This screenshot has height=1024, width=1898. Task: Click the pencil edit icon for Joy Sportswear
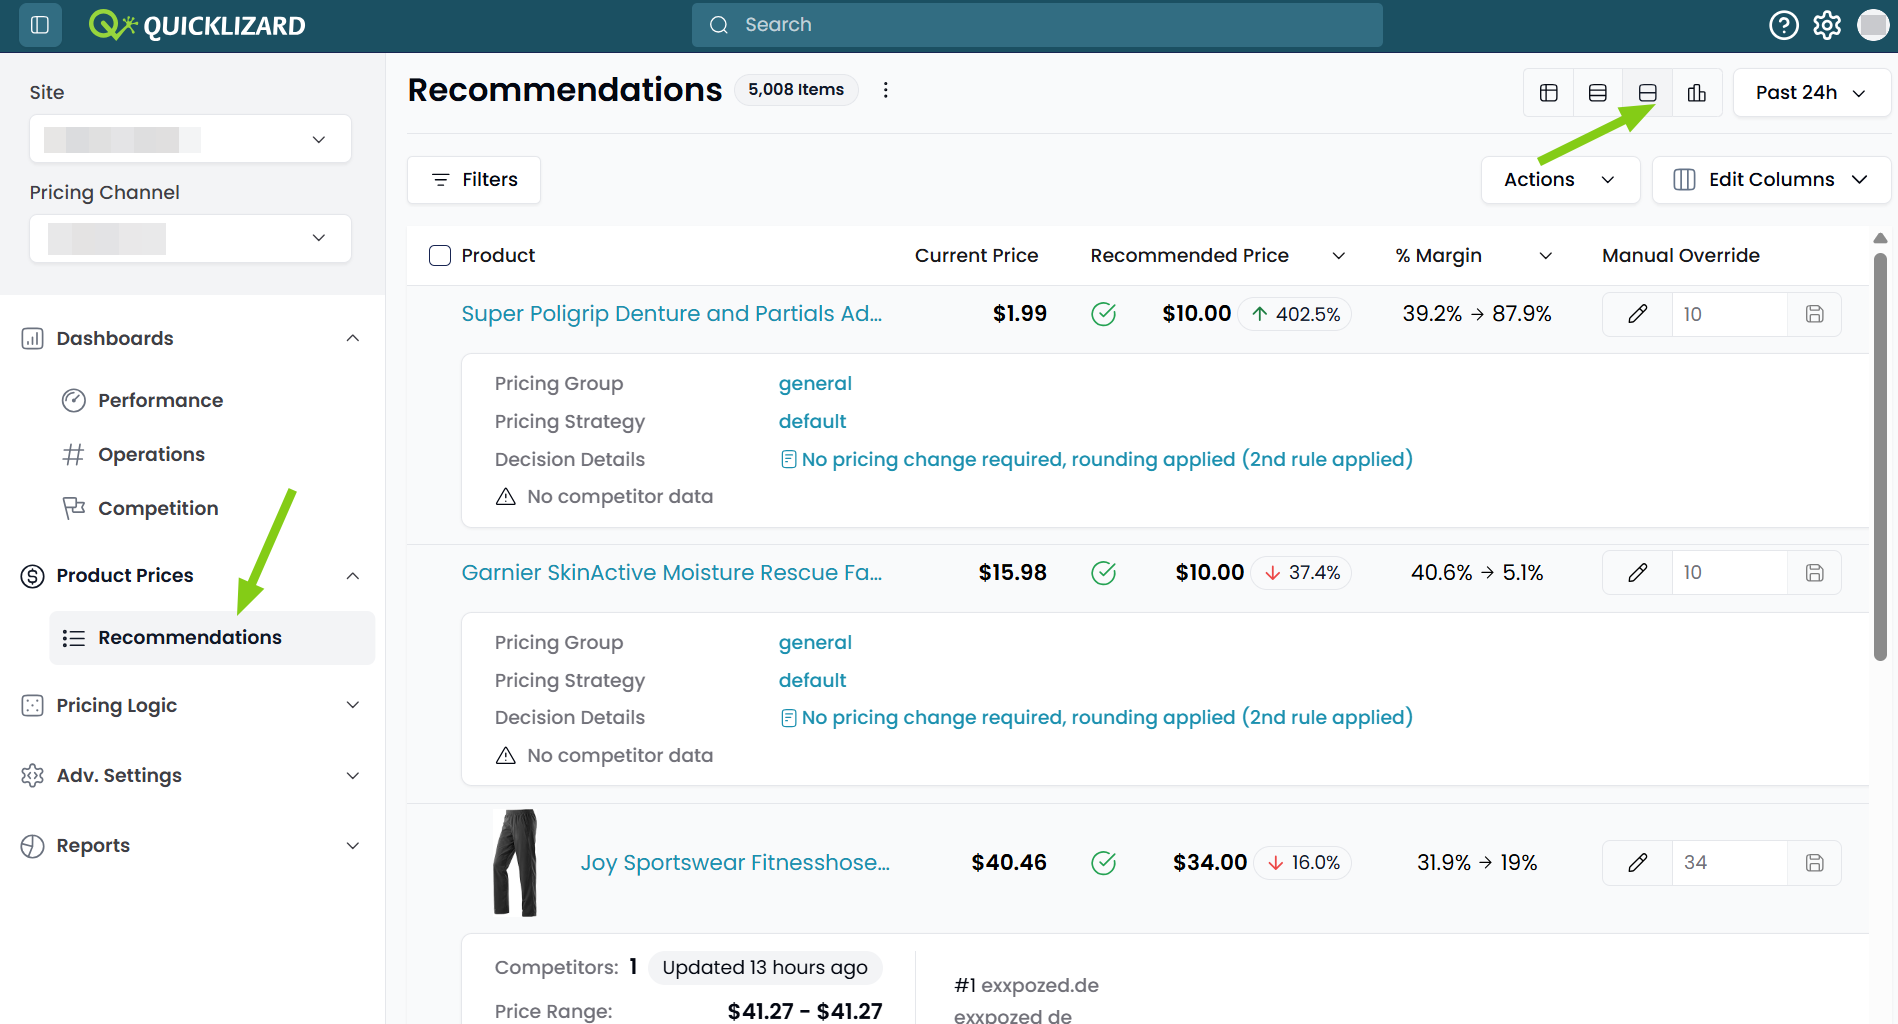(1637, 863)
